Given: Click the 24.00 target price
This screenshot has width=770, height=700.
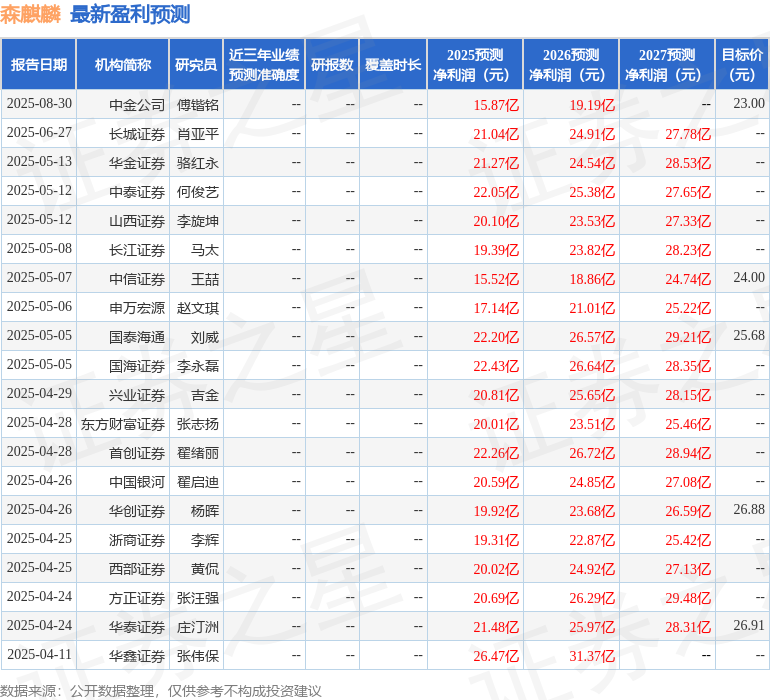Looking at the screenshot, I should [749, 278].
